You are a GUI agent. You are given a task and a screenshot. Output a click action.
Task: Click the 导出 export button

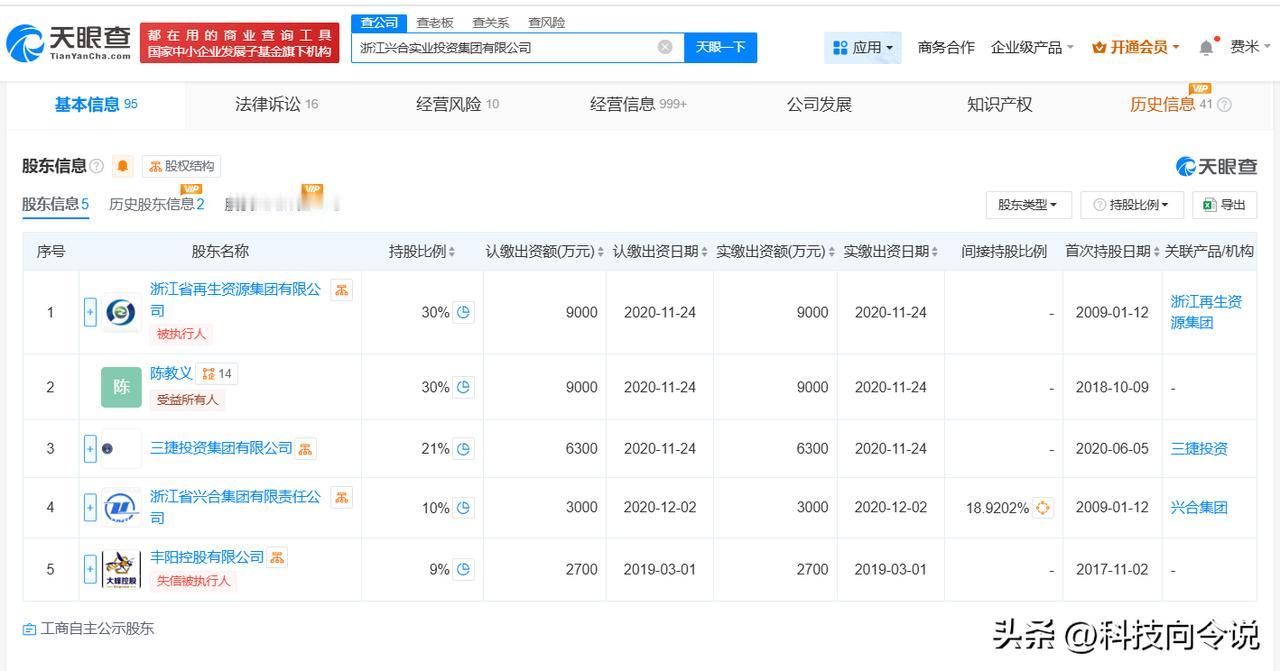coord(1224,205)
